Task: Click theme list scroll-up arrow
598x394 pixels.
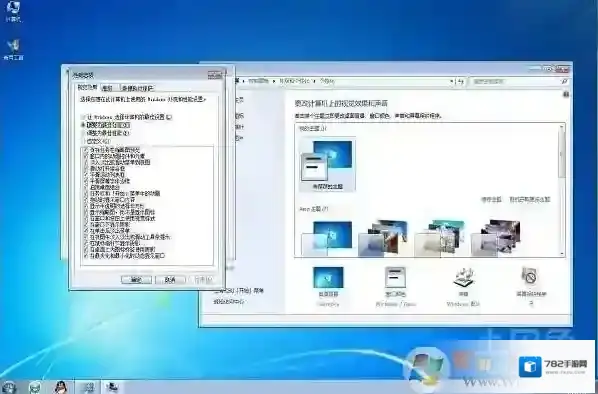Action: click(562, 127)
